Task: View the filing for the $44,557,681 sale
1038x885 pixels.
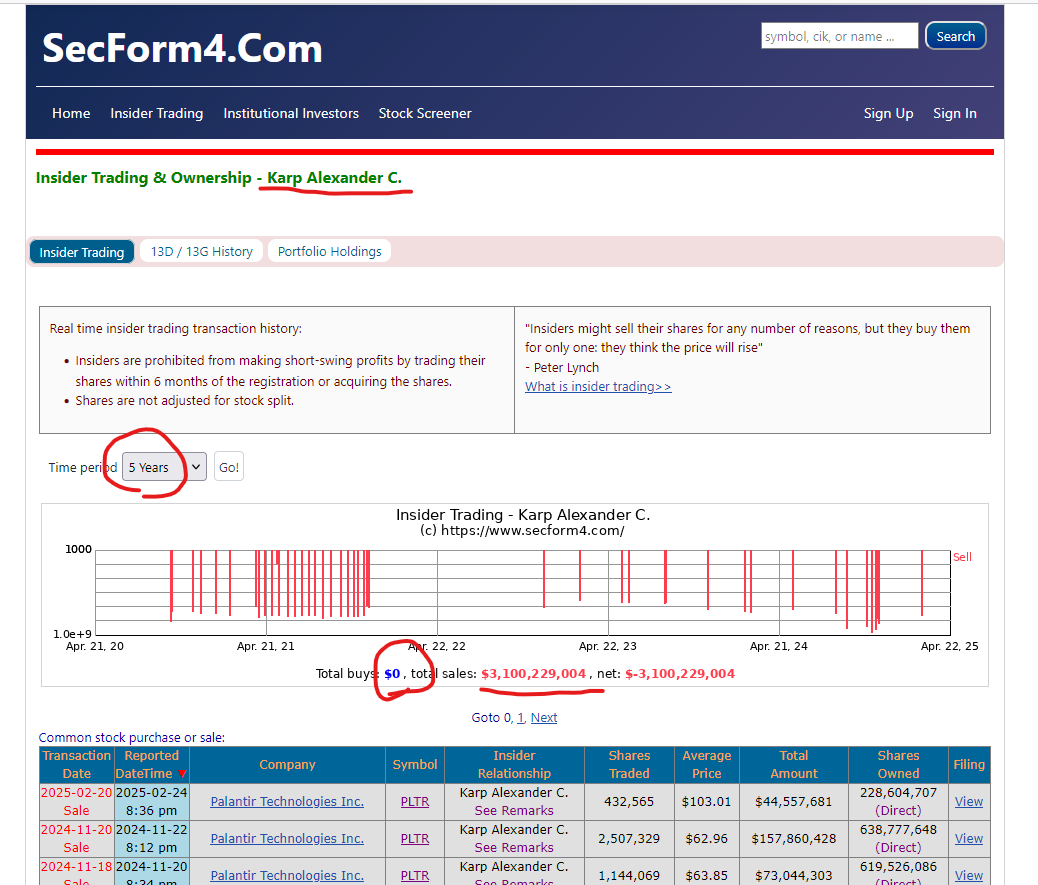Action: pyautogui.click(x=968, y=802)
